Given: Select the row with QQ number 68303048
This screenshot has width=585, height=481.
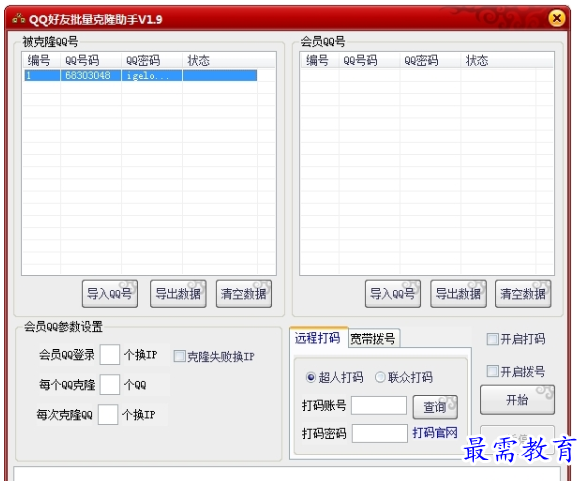Looking at the screenshot, I should (141, 75).
